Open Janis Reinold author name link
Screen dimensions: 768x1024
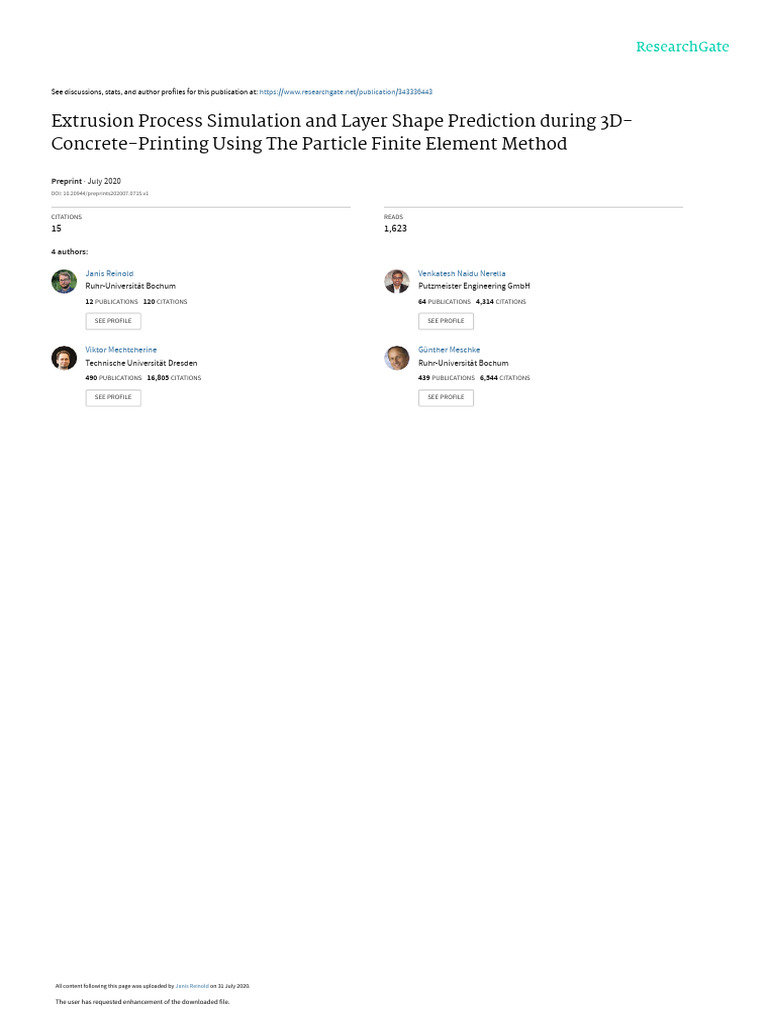[x=109, y=273]
